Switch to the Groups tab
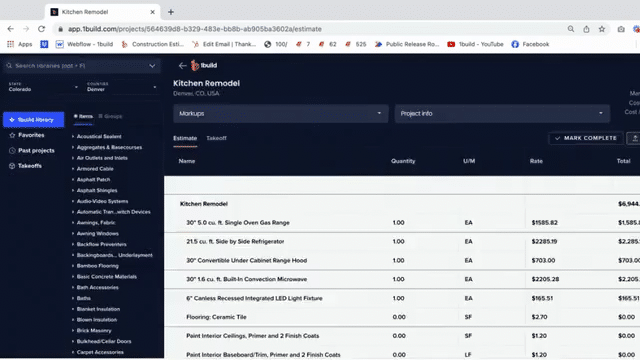 click(x=110, y=116)
